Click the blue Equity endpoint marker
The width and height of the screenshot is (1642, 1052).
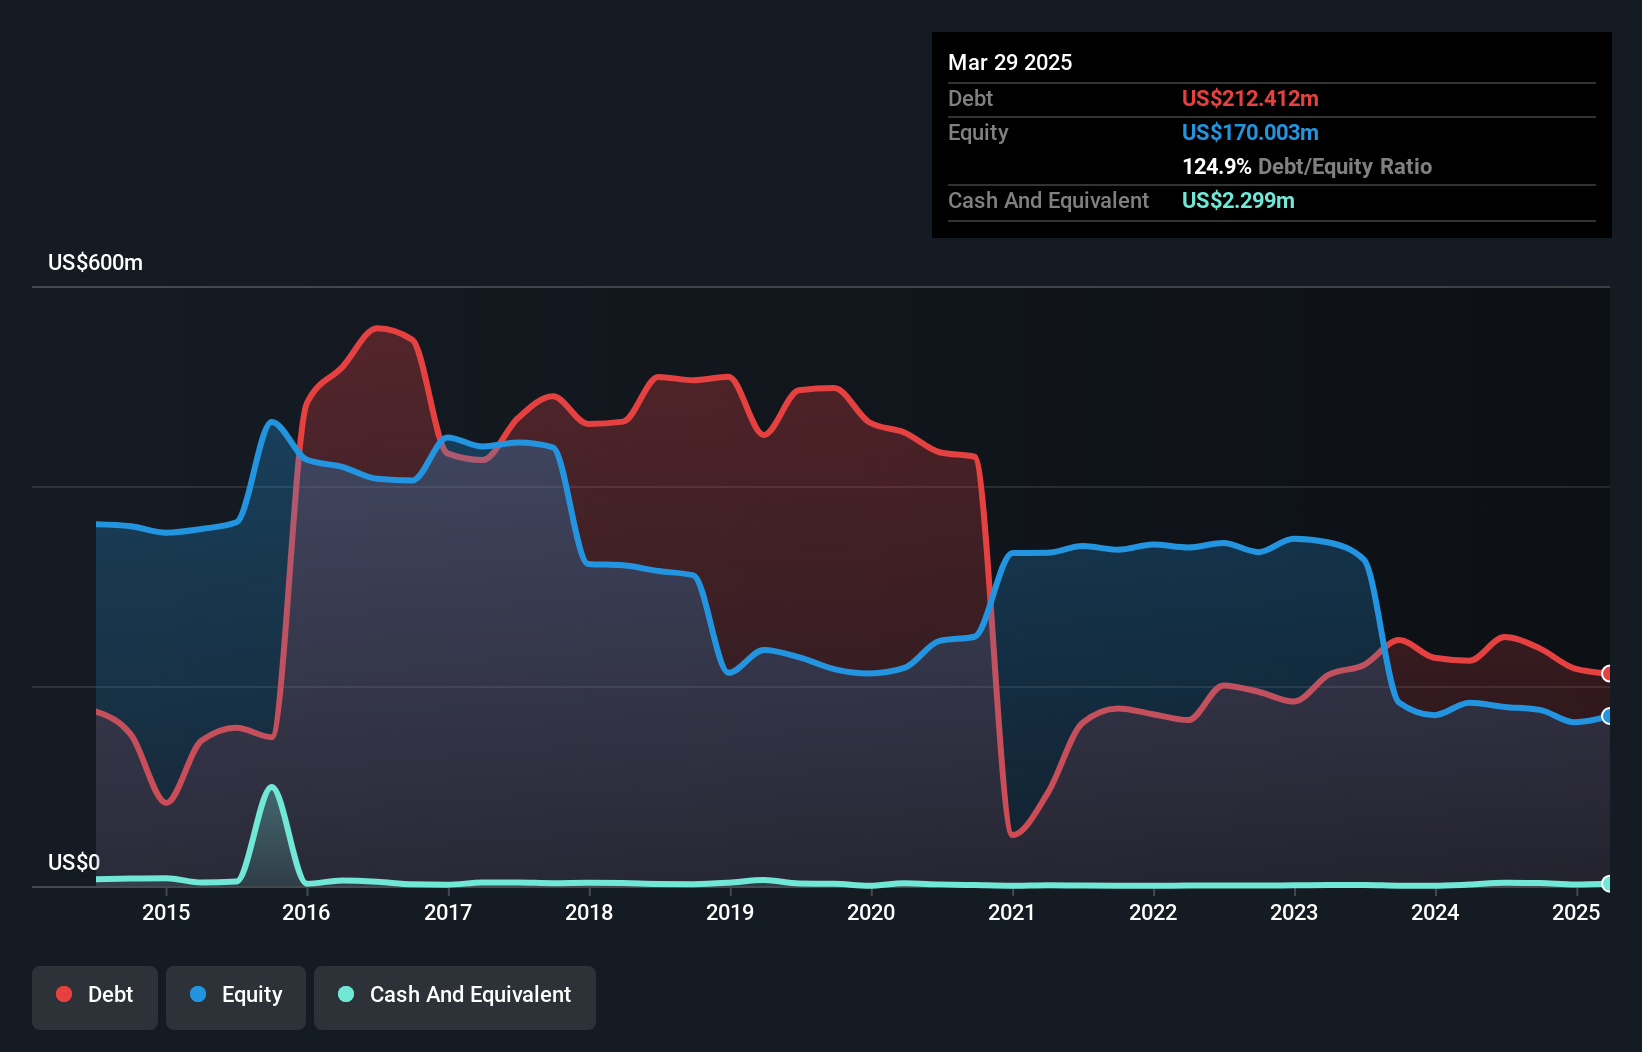(x=1608, y=716)
